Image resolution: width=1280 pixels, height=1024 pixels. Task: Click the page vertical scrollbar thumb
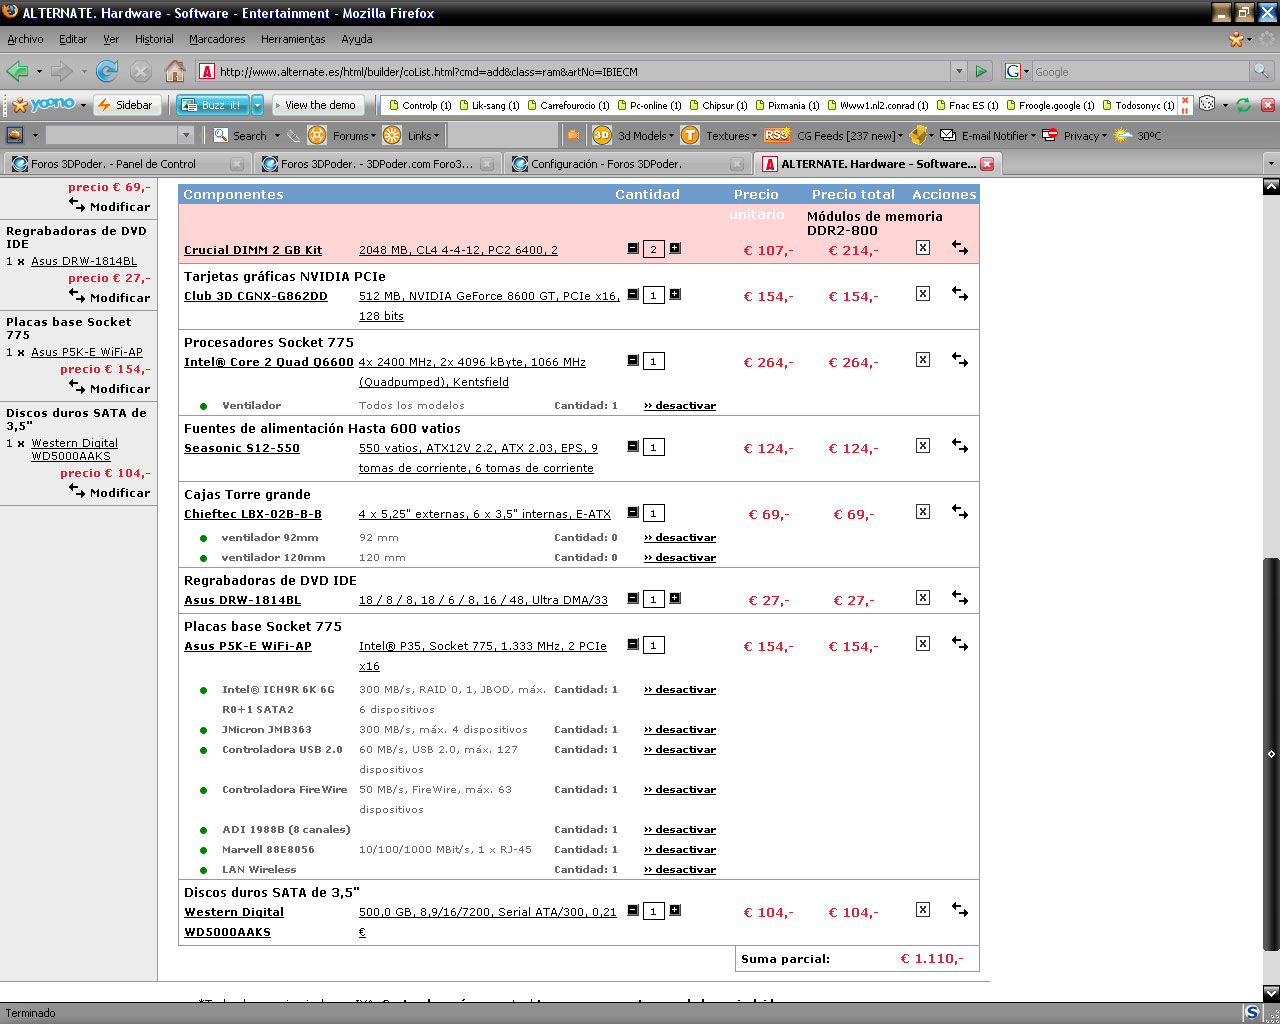point(1271,753)
